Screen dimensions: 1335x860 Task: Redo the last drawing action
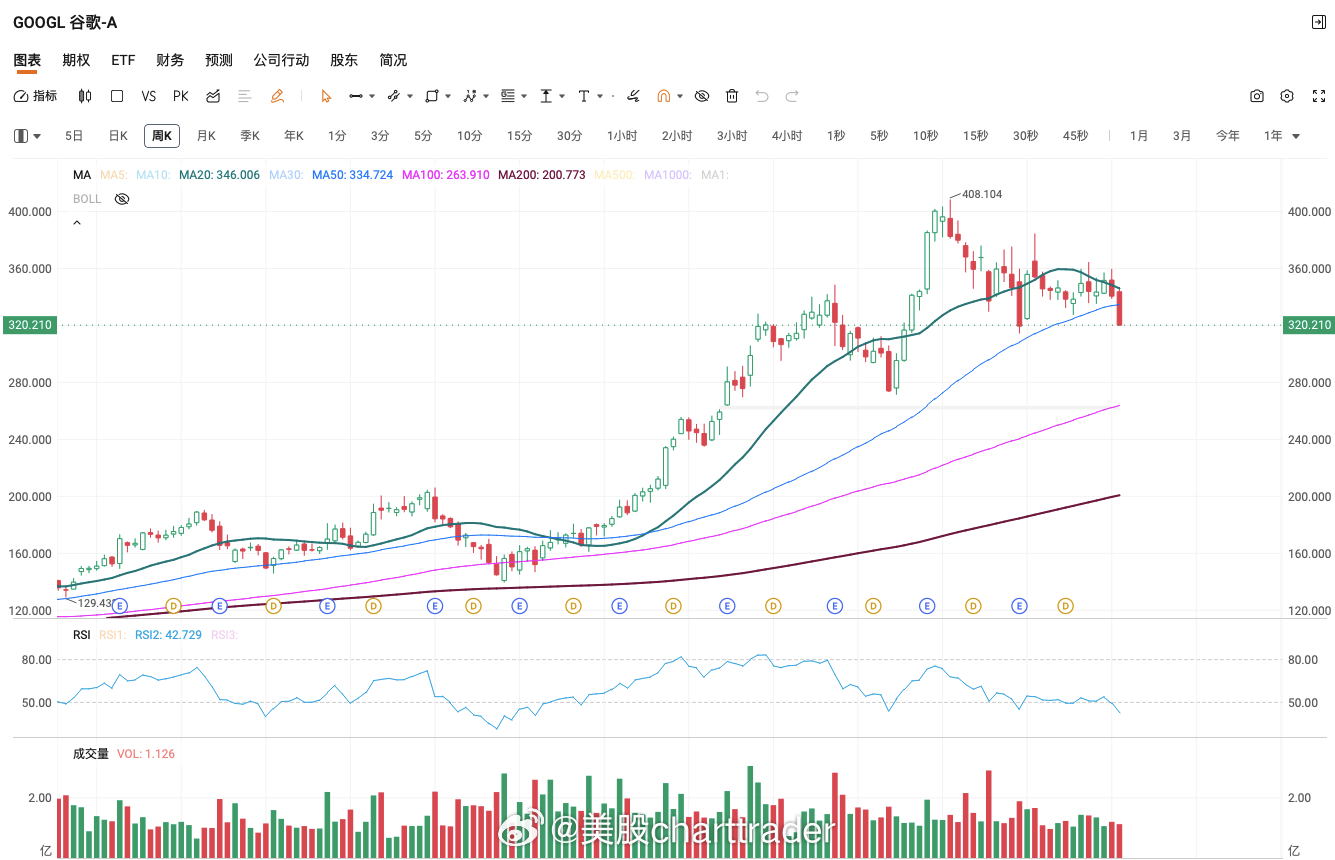tap(792, 96)
